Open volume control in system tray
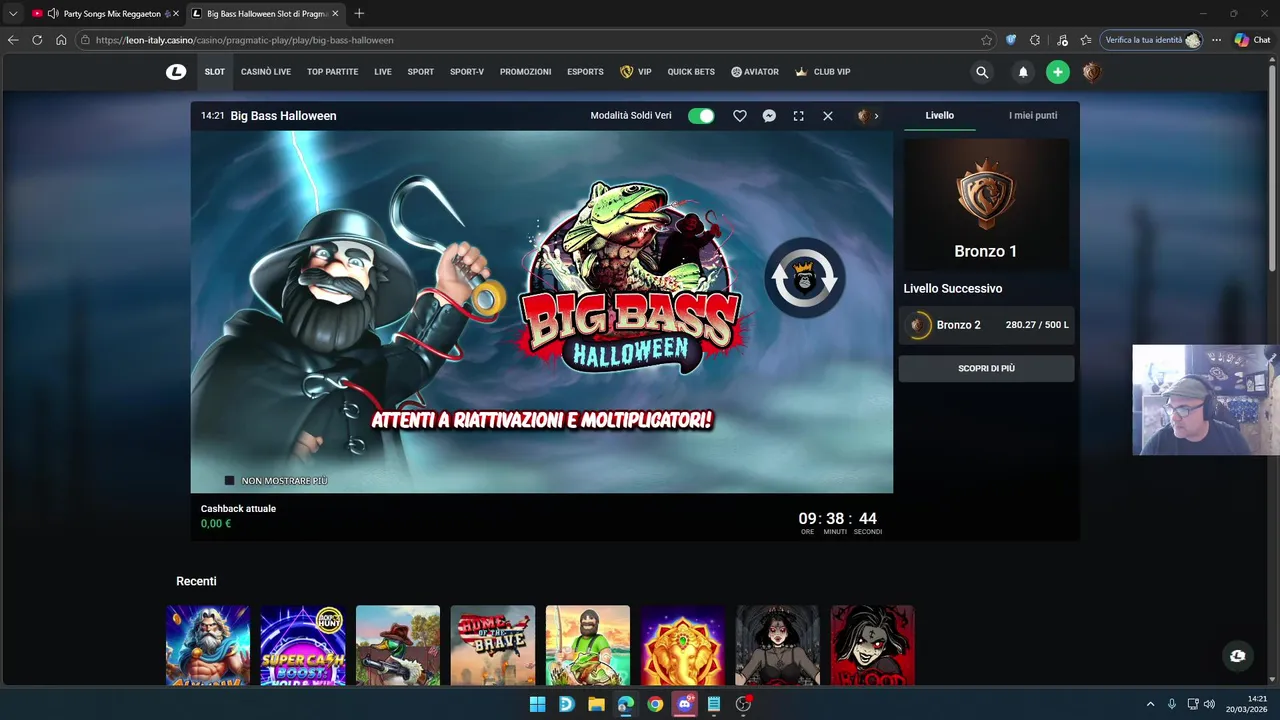This screenshot has height=720, width=1280. 1209,704
